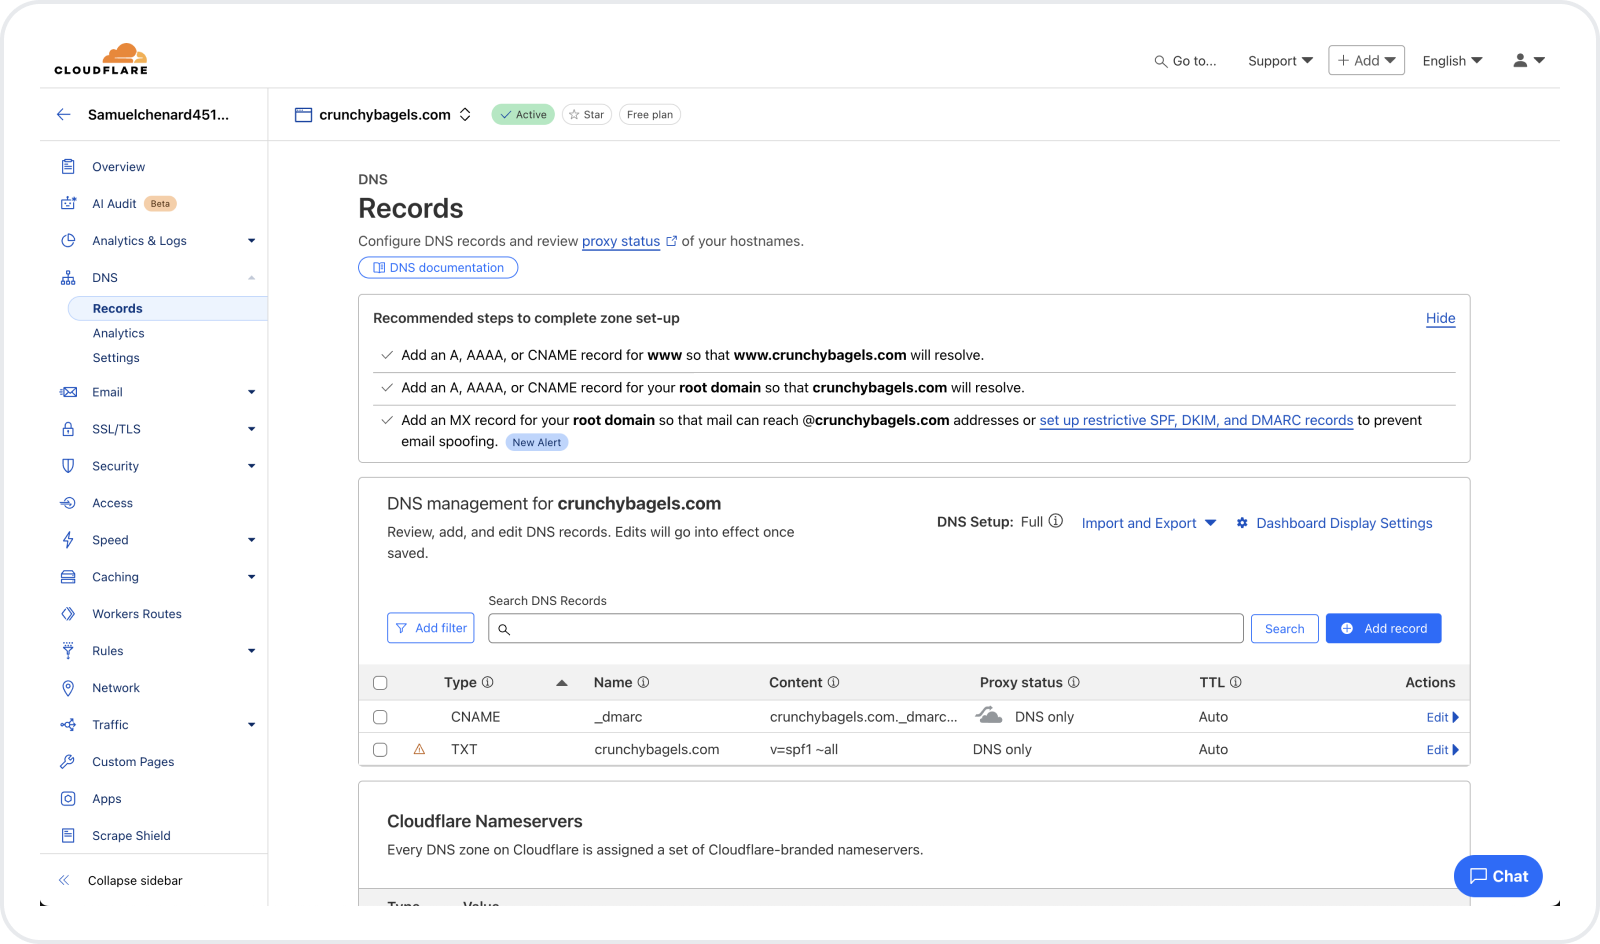Viewport: 1600px width, 944px height.
Task: Click the Access icon in the sidebar
Action: [x=68, y=503]
